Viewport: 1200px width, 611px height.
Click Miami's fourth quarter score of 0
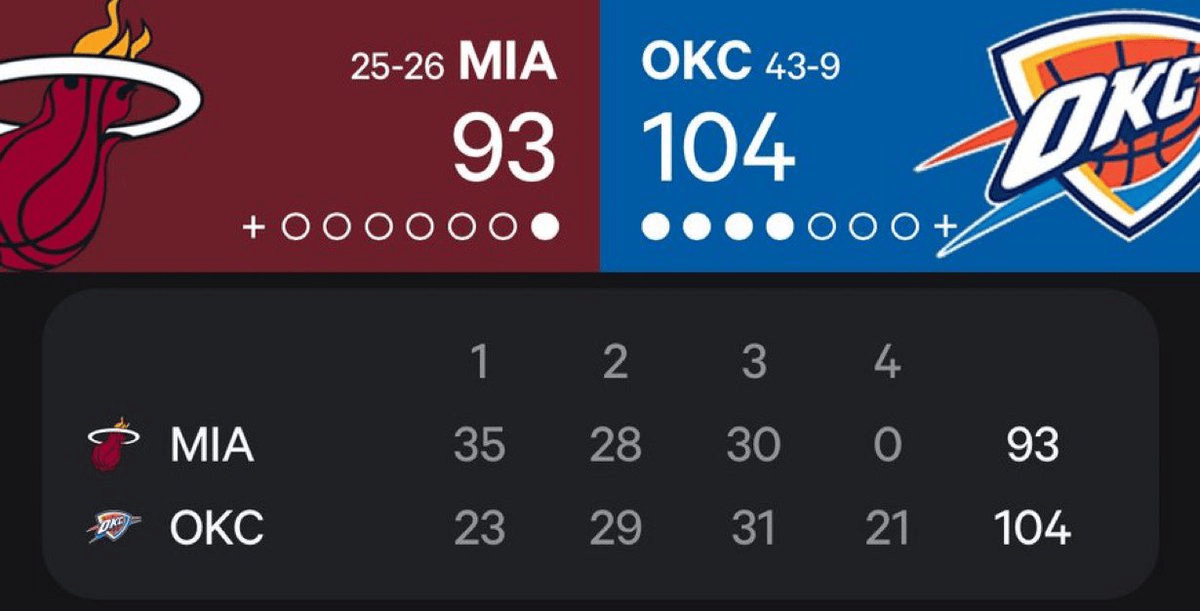click(887, 445)
